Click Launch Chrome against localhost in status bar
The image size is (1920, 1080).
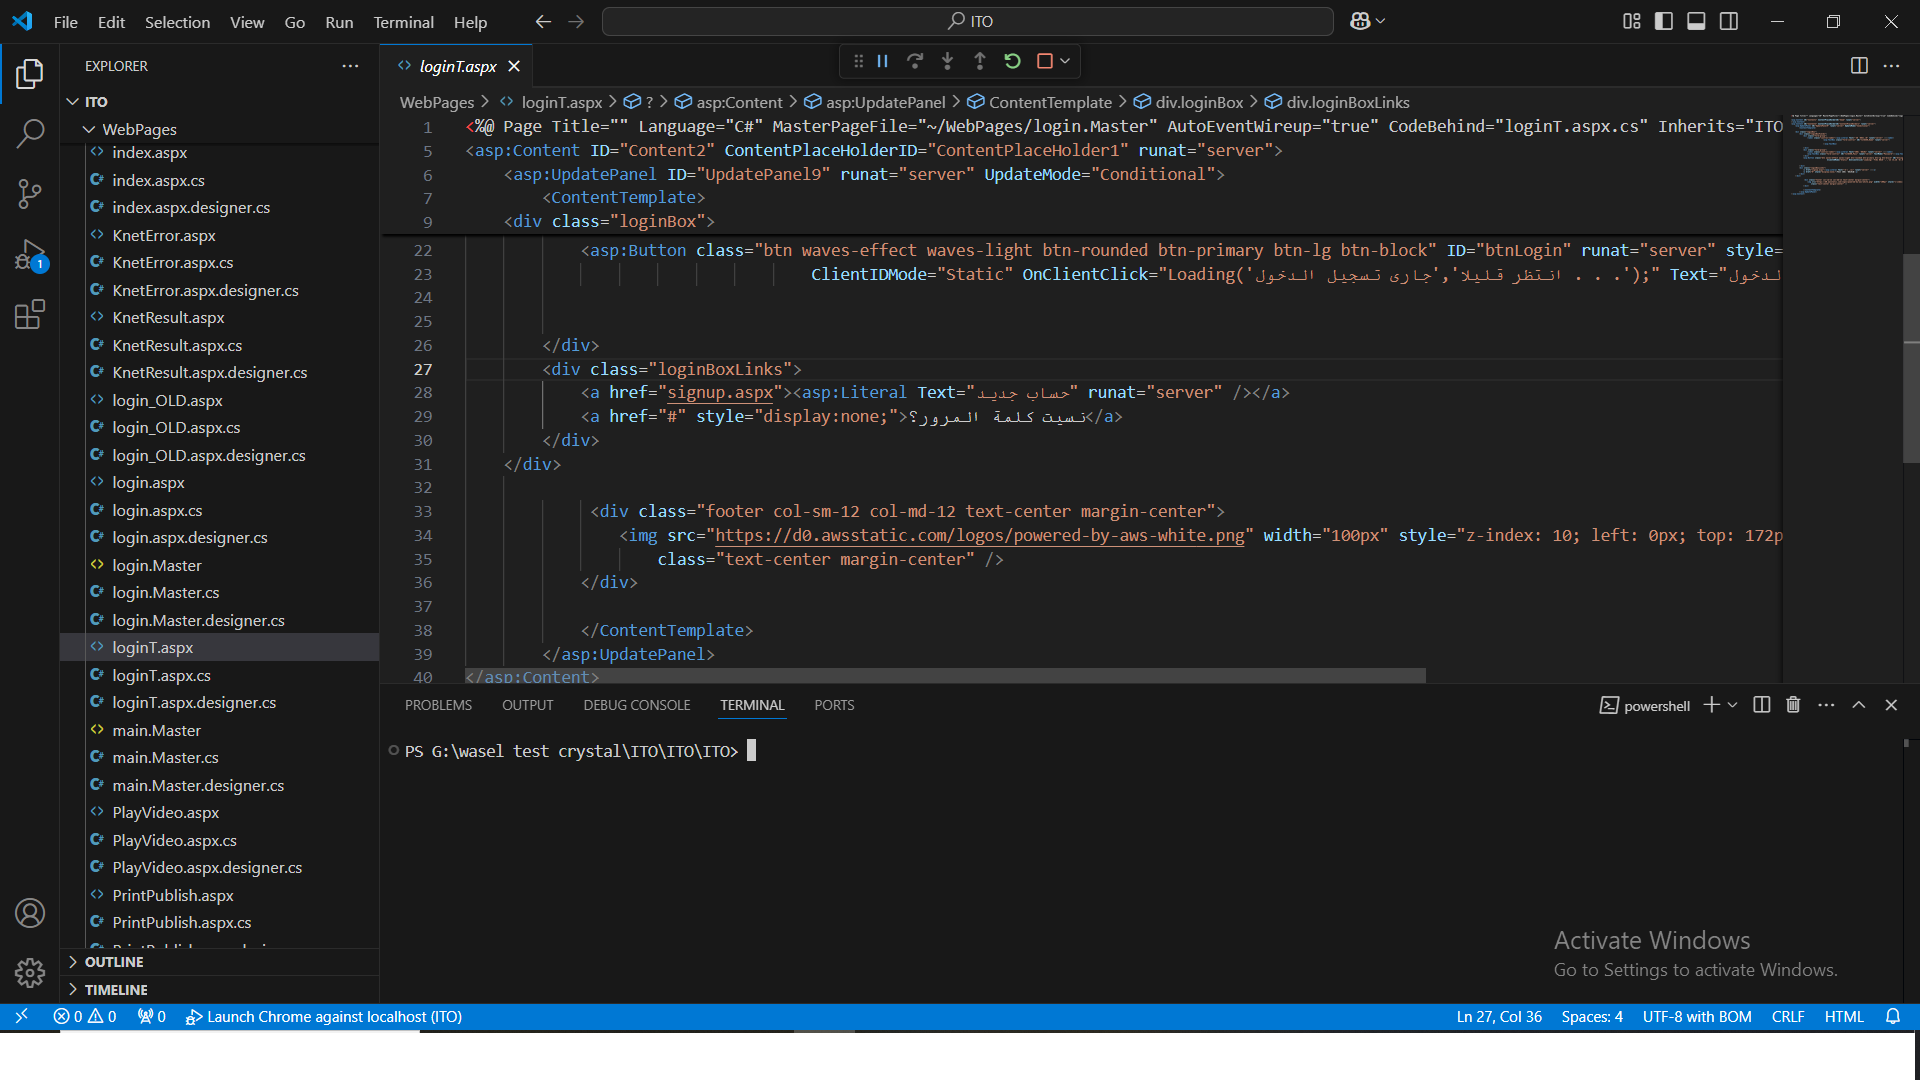[324, 1017]
